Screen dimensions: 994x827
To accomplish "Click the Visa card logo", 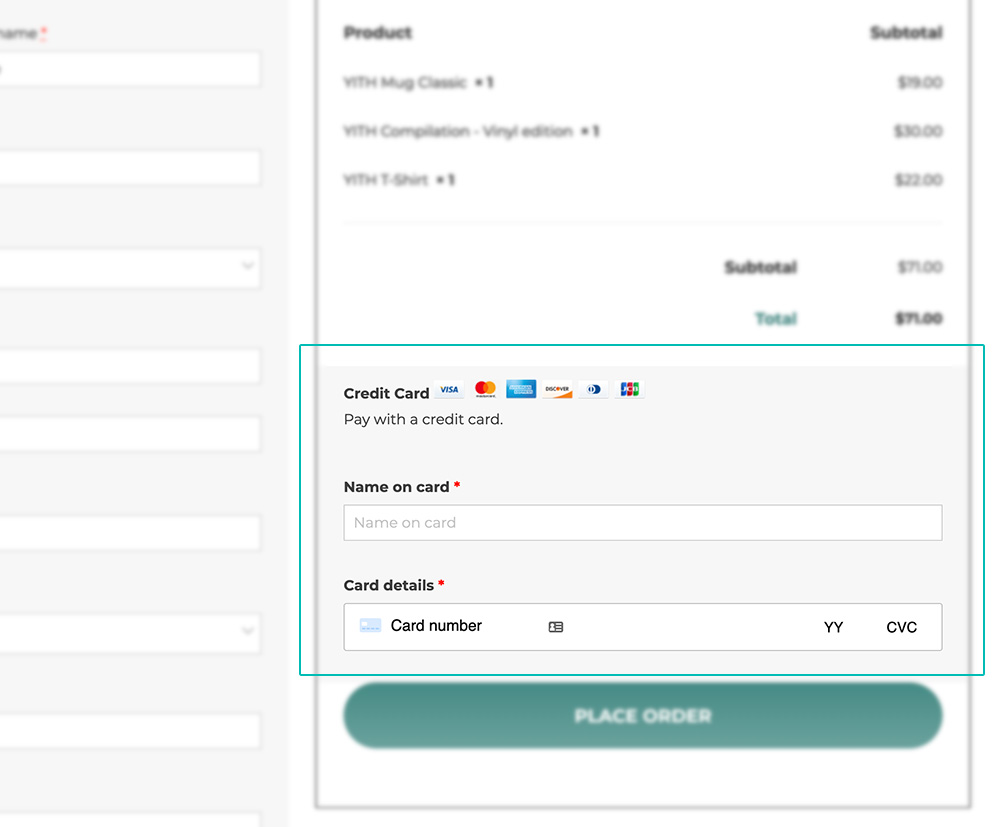I will tap(449, 390).
